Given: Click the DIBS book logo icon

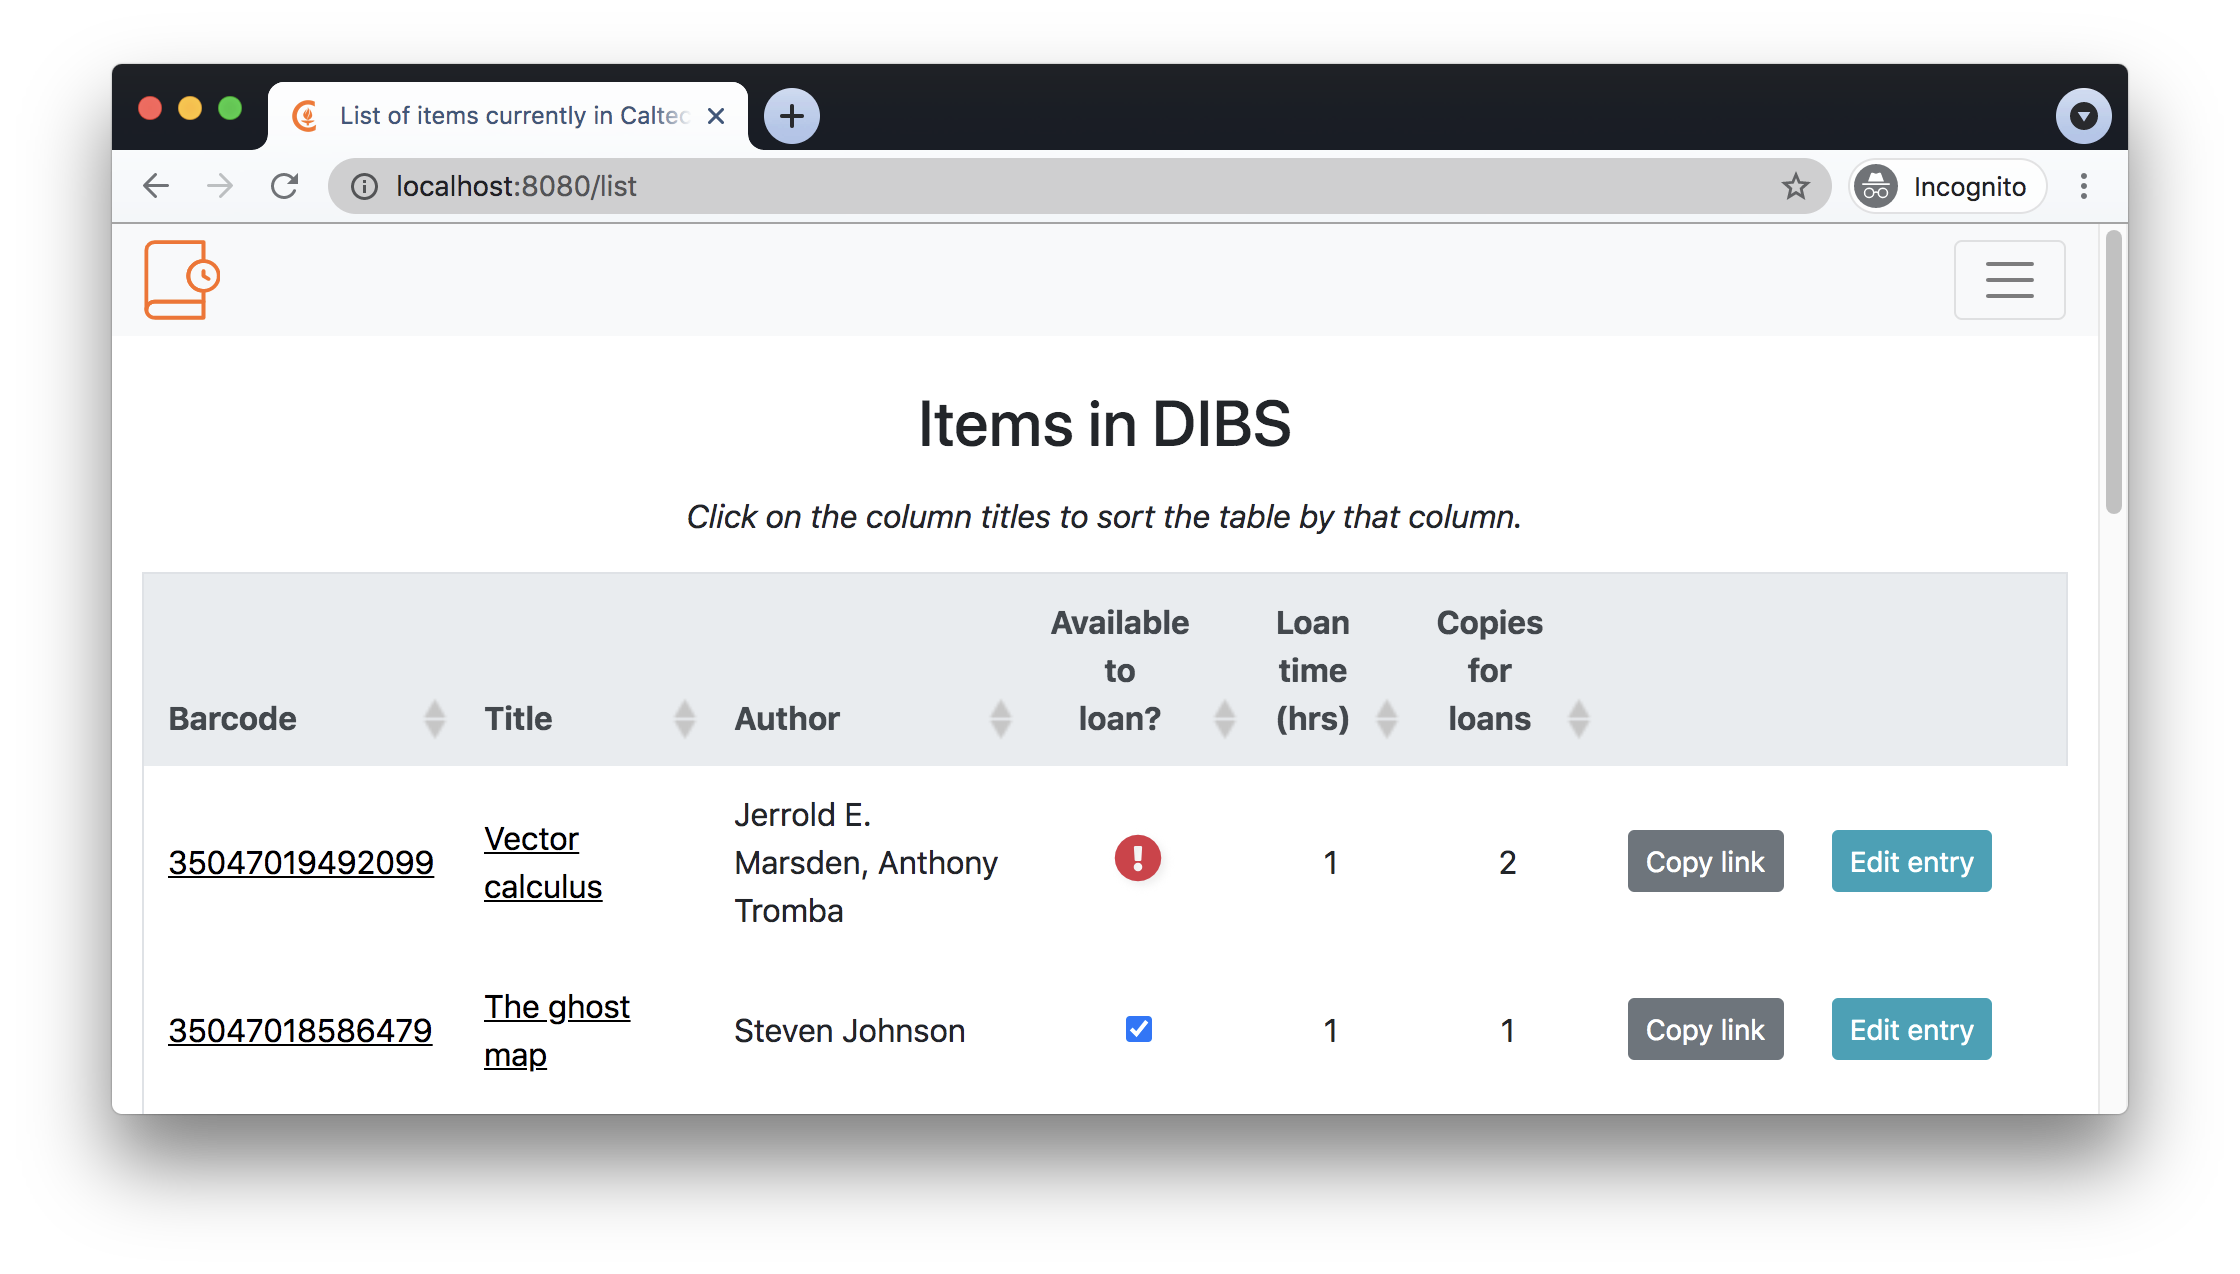Looking at the screenshot, I should [x=182, y=280].
